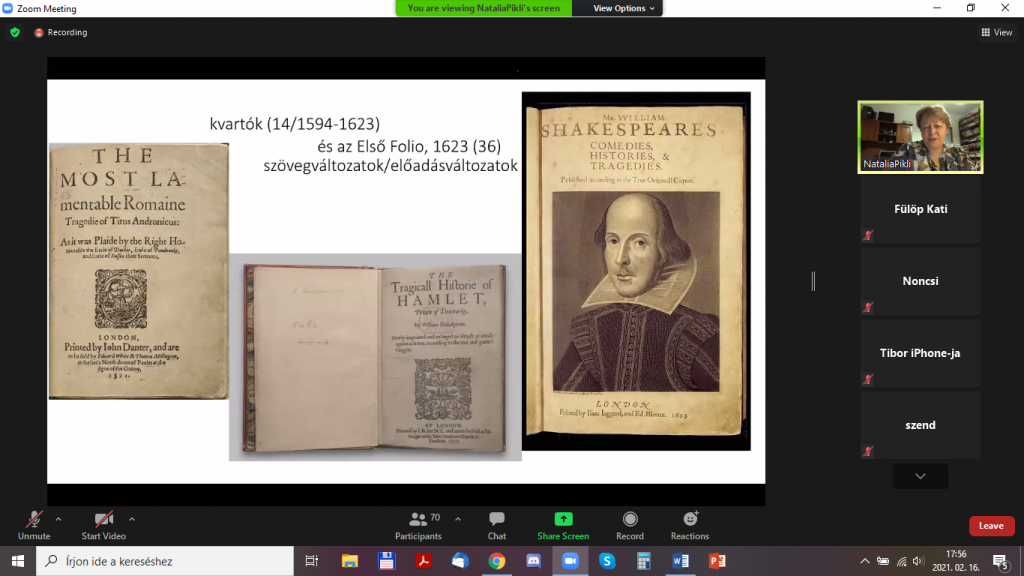Open the volume control in system tray
The height and width of the screenshot is (576, 1024).
[918, 561]
